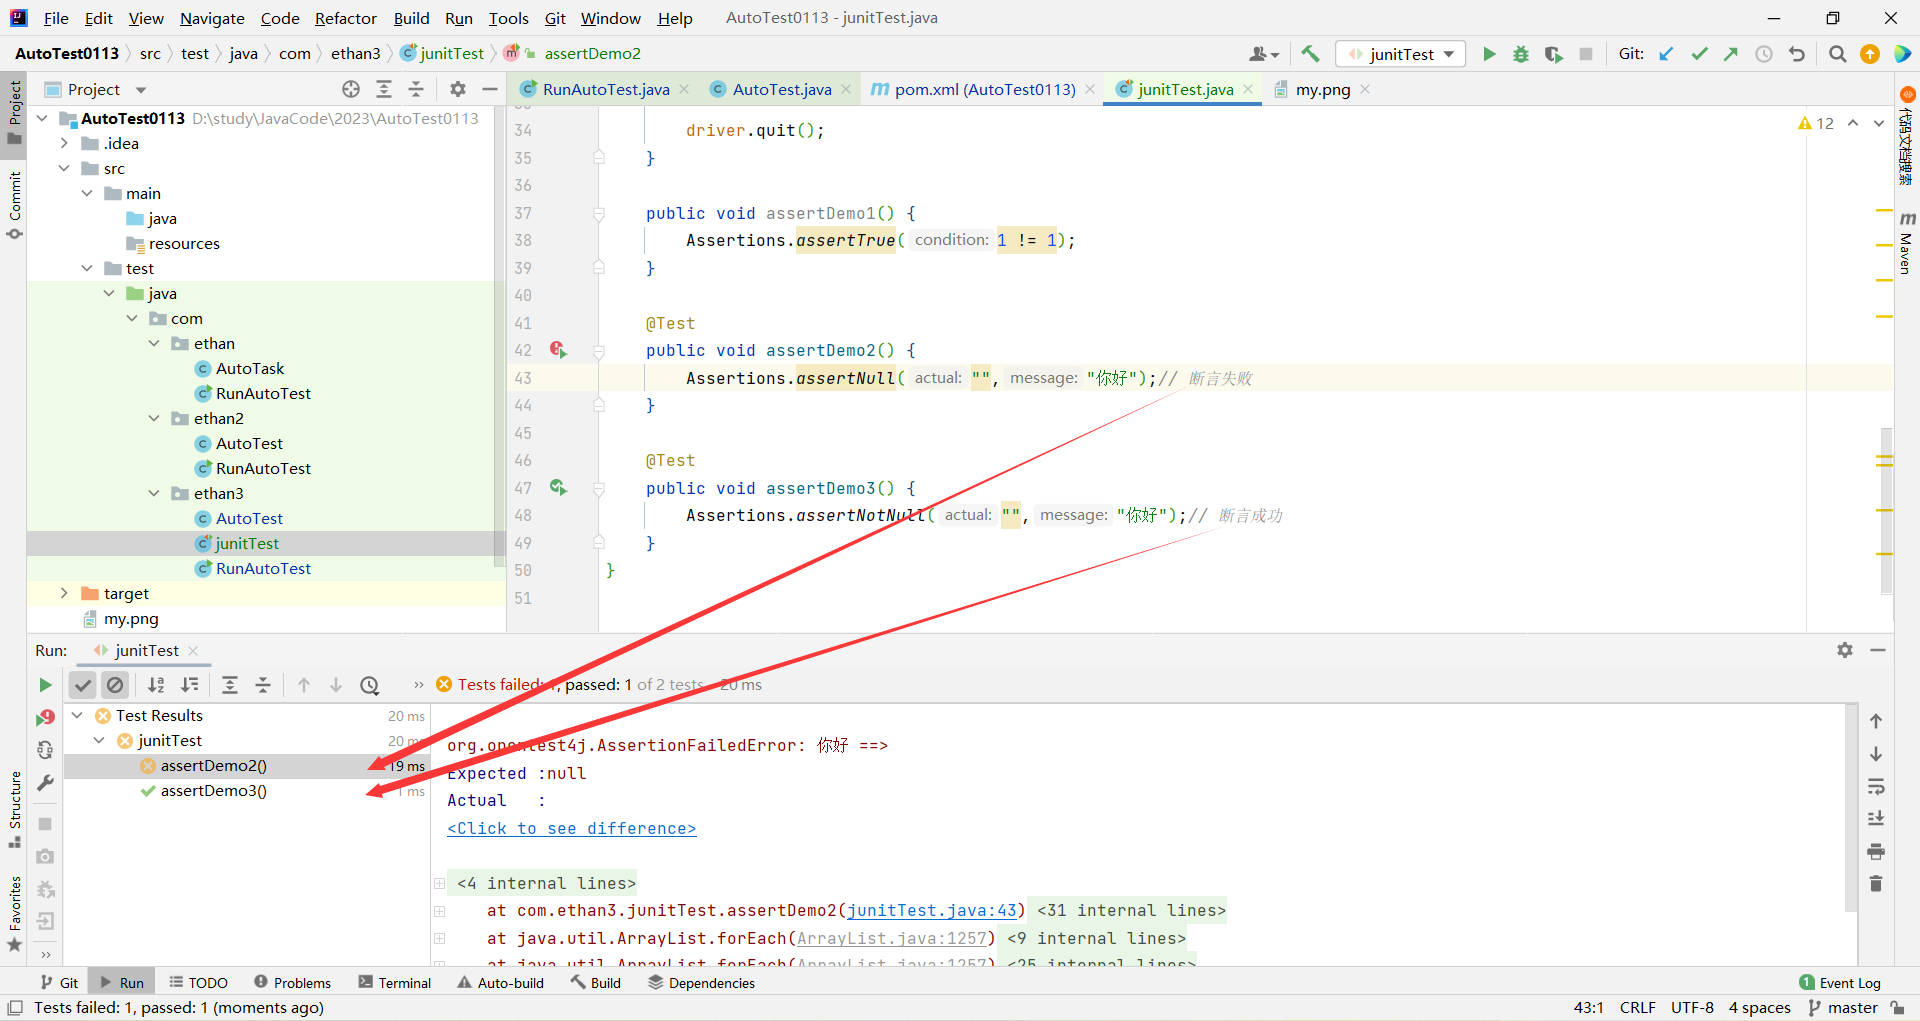The image size is (1920, 1021).
Task: Update project via Git blue arrow
Action: pyautogui.click(x=1666, y=54)
